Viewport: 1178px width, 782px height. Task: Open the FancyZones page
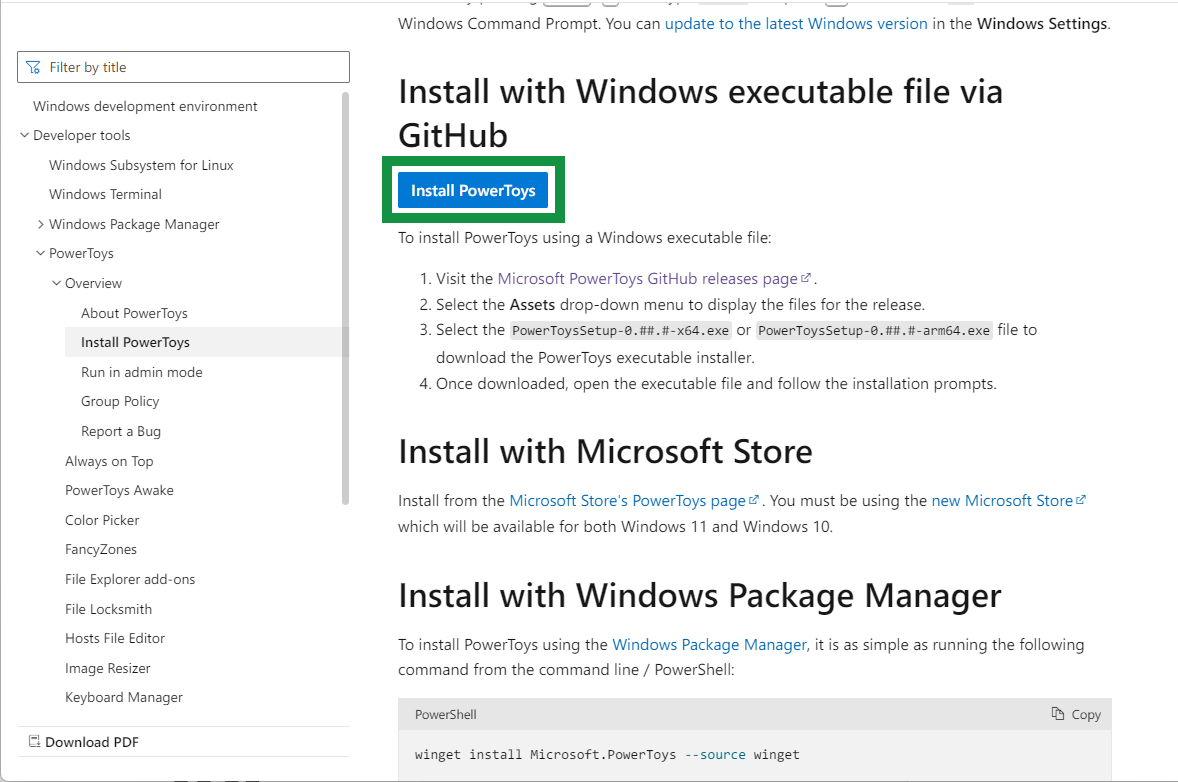click(101, 550)
